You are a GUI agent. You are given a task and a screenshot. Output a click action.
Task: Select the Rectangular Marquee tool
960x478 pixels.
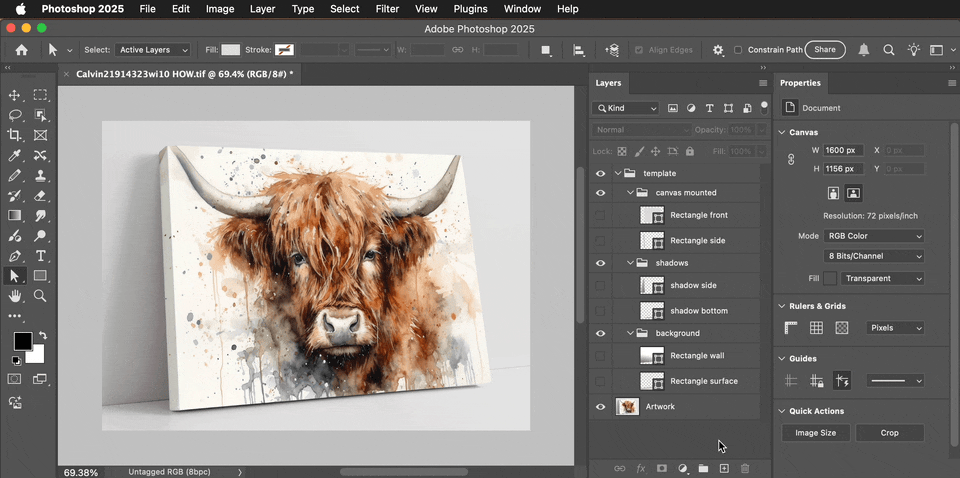pyautogui.click(x=40, y=95)
